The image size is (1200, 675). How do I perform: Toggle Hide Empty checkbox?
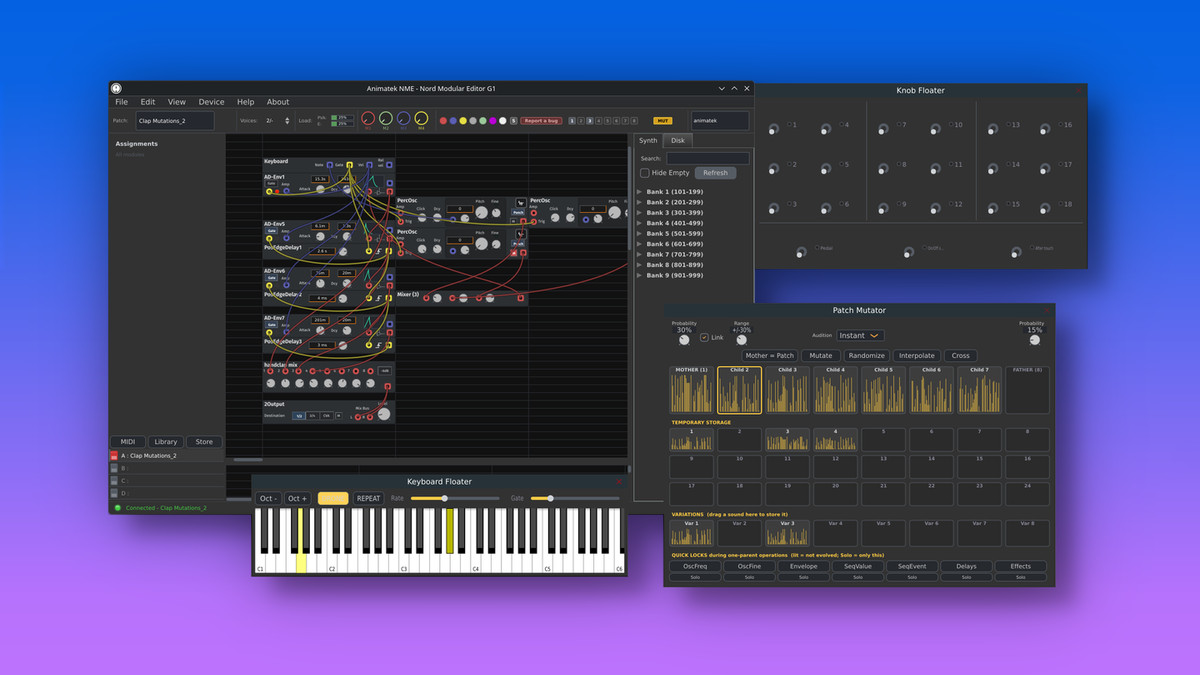click(645, 173)
